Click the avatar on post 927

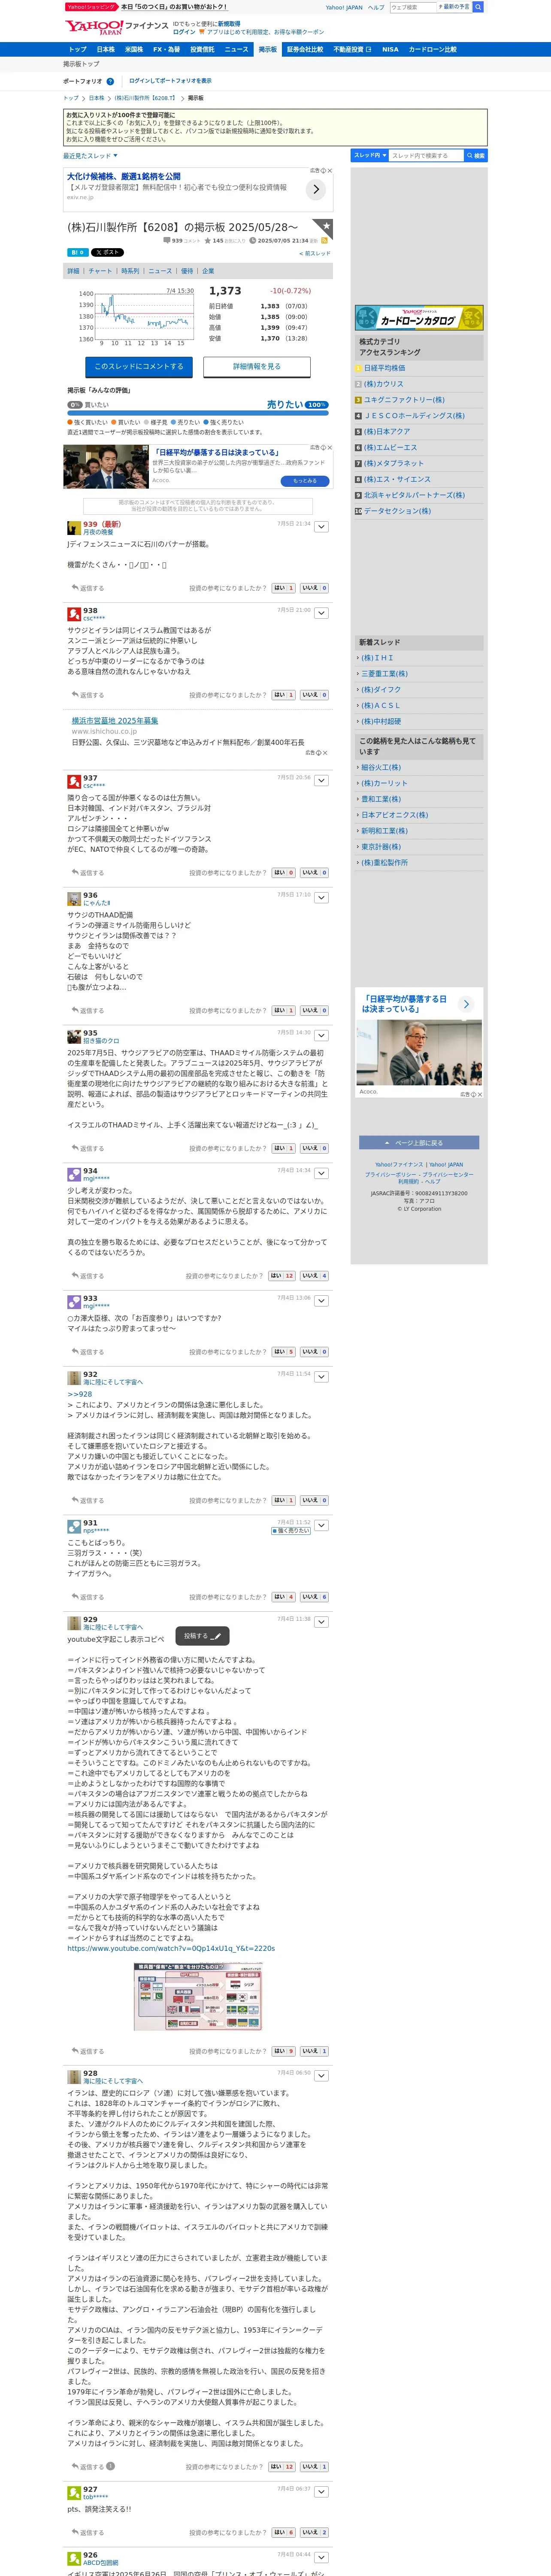[x=74, y=2493]
